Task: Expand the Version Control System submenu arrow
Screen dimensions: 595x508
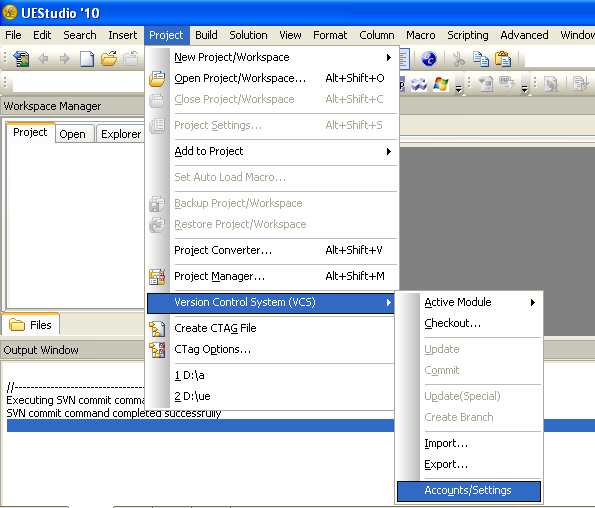Action: tap(389, 302)
